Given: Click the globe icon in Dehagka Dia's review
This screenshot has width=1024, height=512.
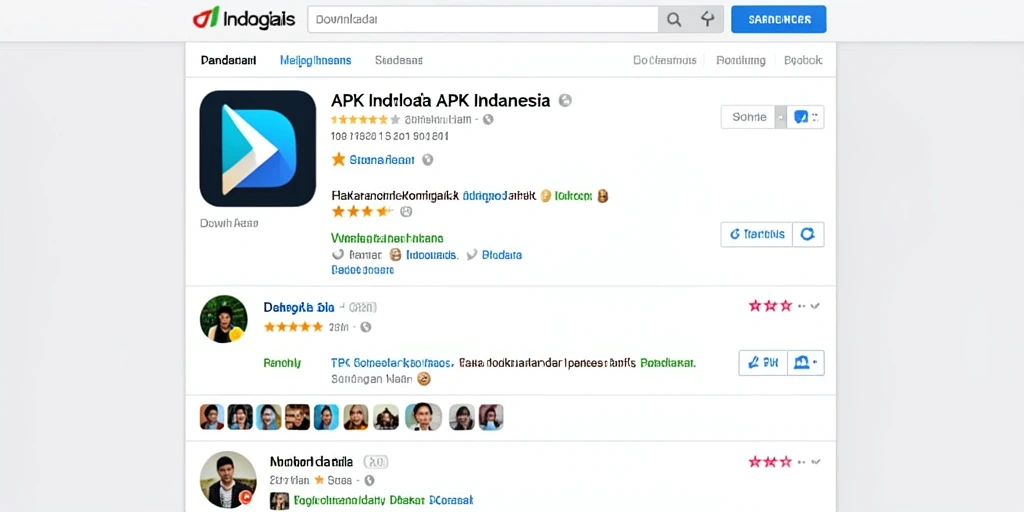Looking at the screenshot, I should [366, 327].
